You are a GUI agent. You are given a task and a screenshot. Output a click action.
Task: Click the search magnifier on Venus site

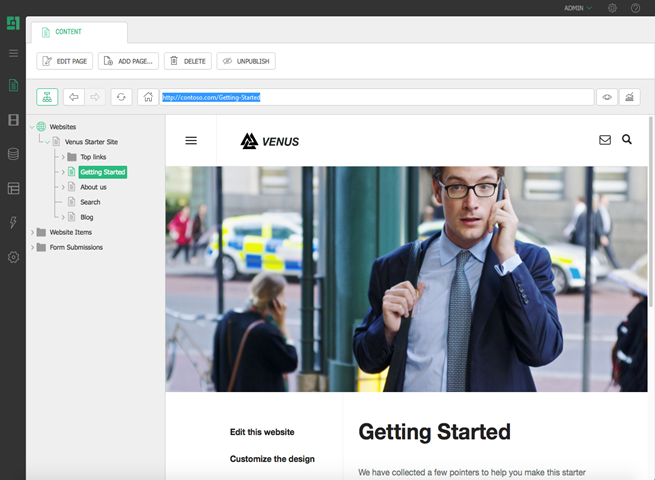(627, 140)
